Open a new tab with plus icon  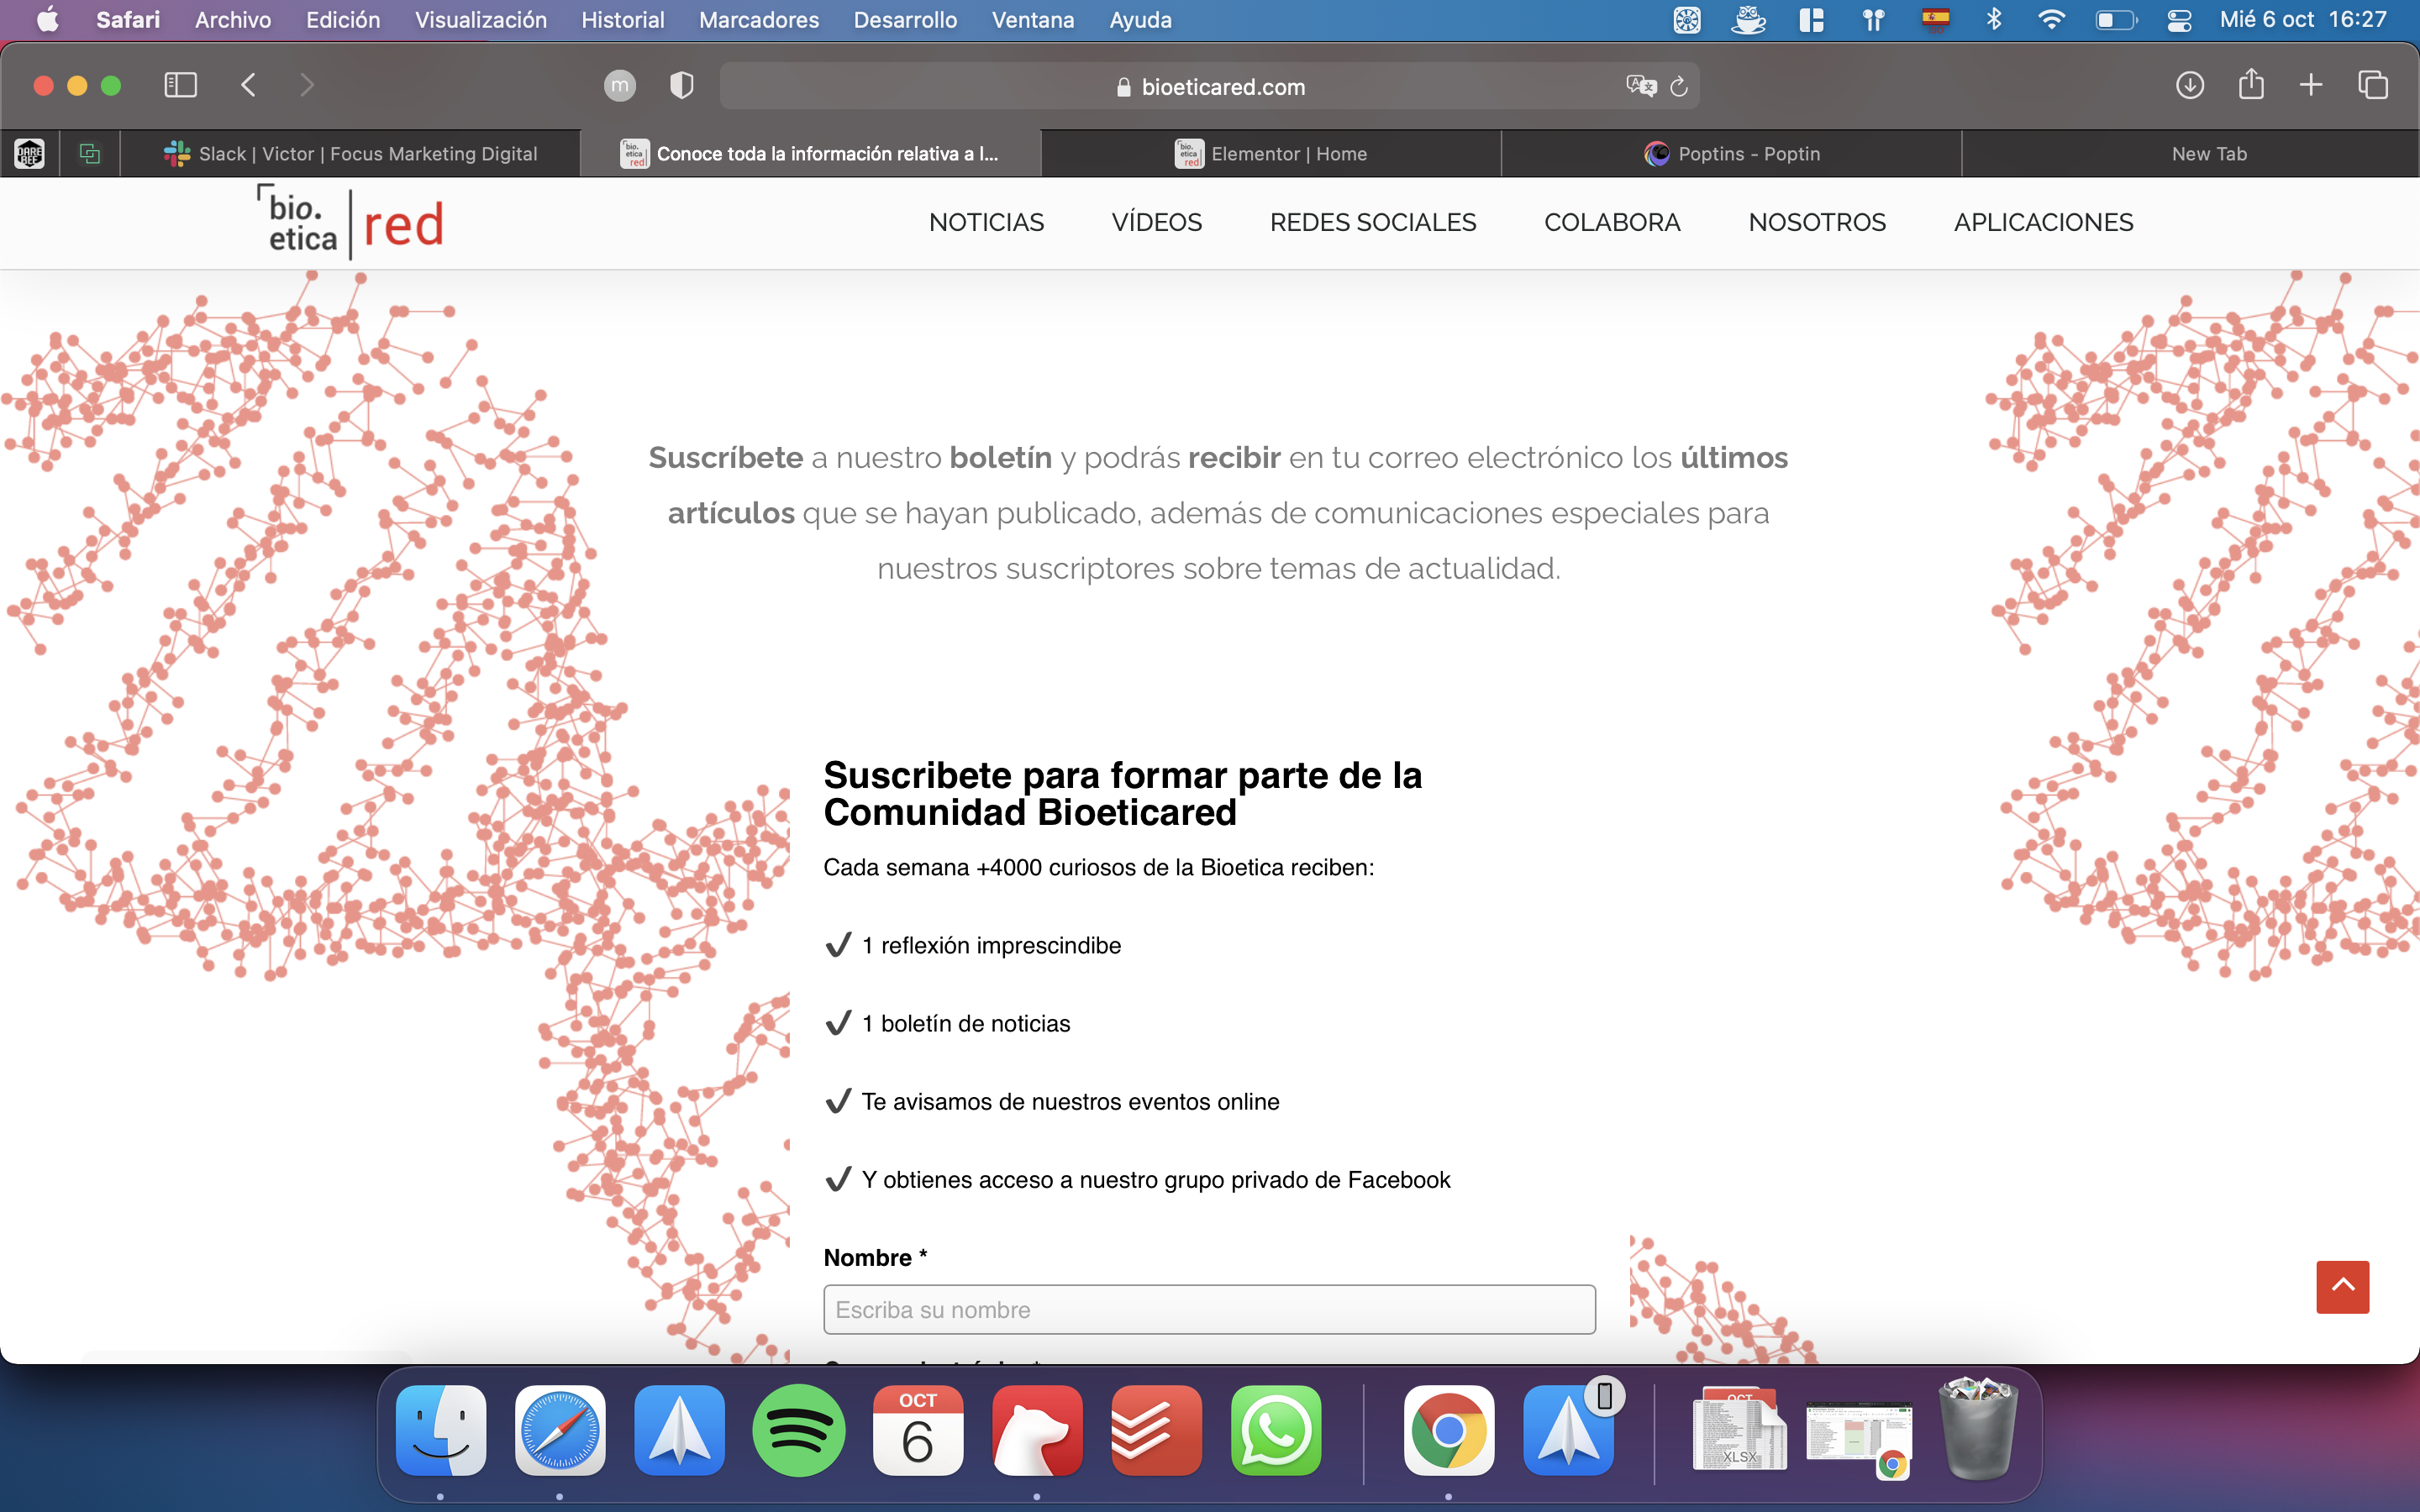click(x=2311, y=86)
